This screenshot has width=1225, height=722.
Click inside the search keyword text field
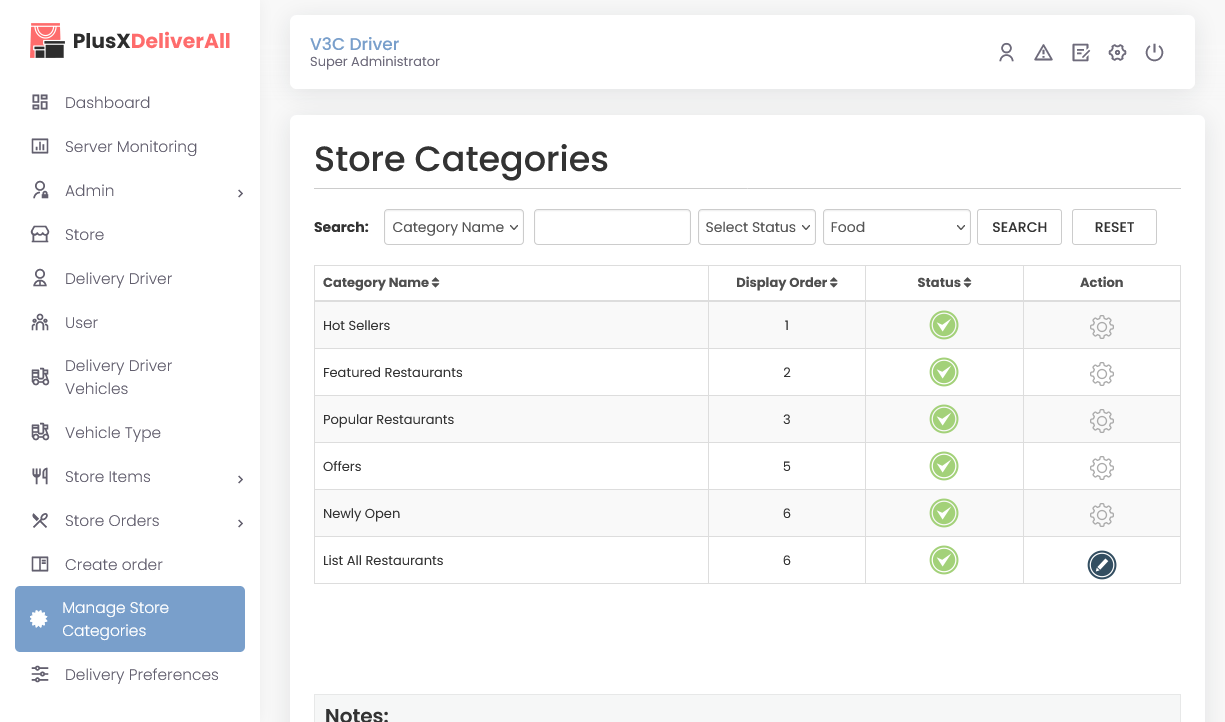tap(612, 227)
